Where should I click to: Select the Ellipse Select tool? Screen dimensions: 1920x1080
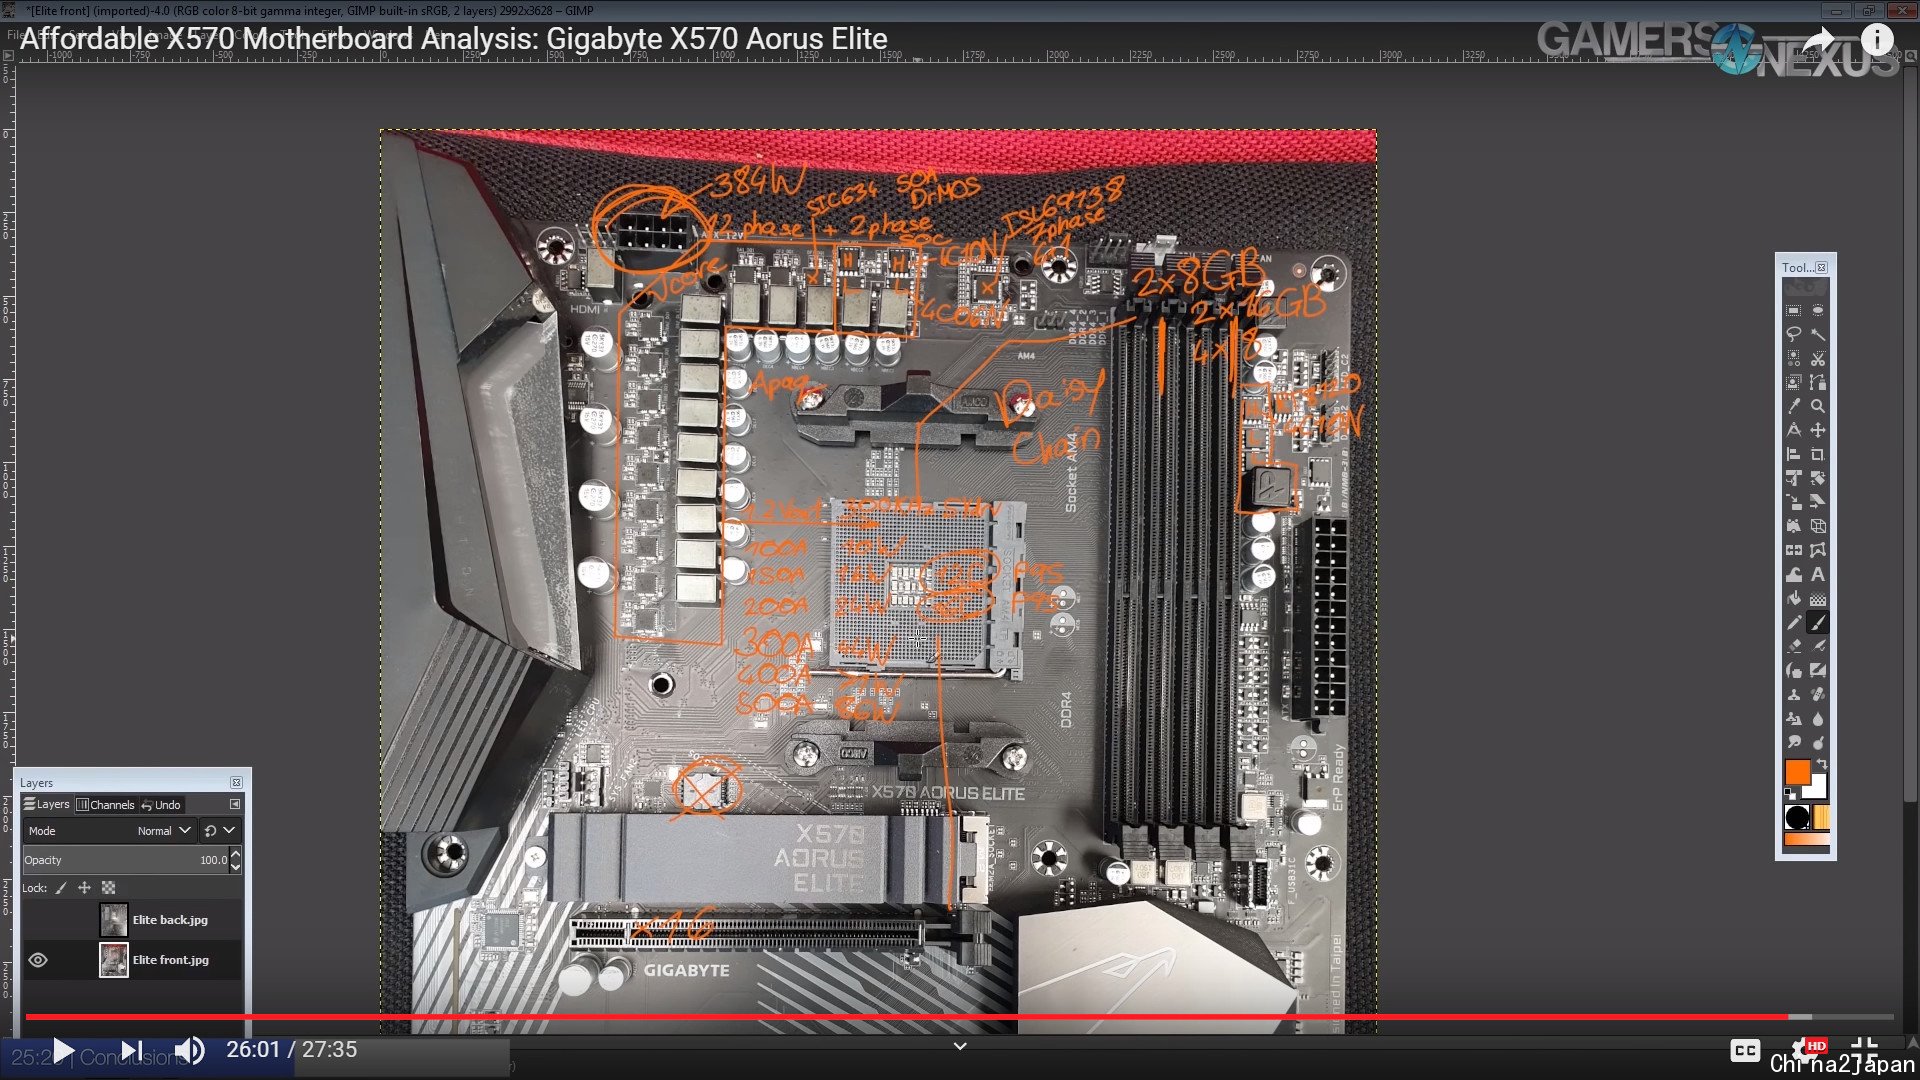pyautogui.click(x=1818, y=311)
